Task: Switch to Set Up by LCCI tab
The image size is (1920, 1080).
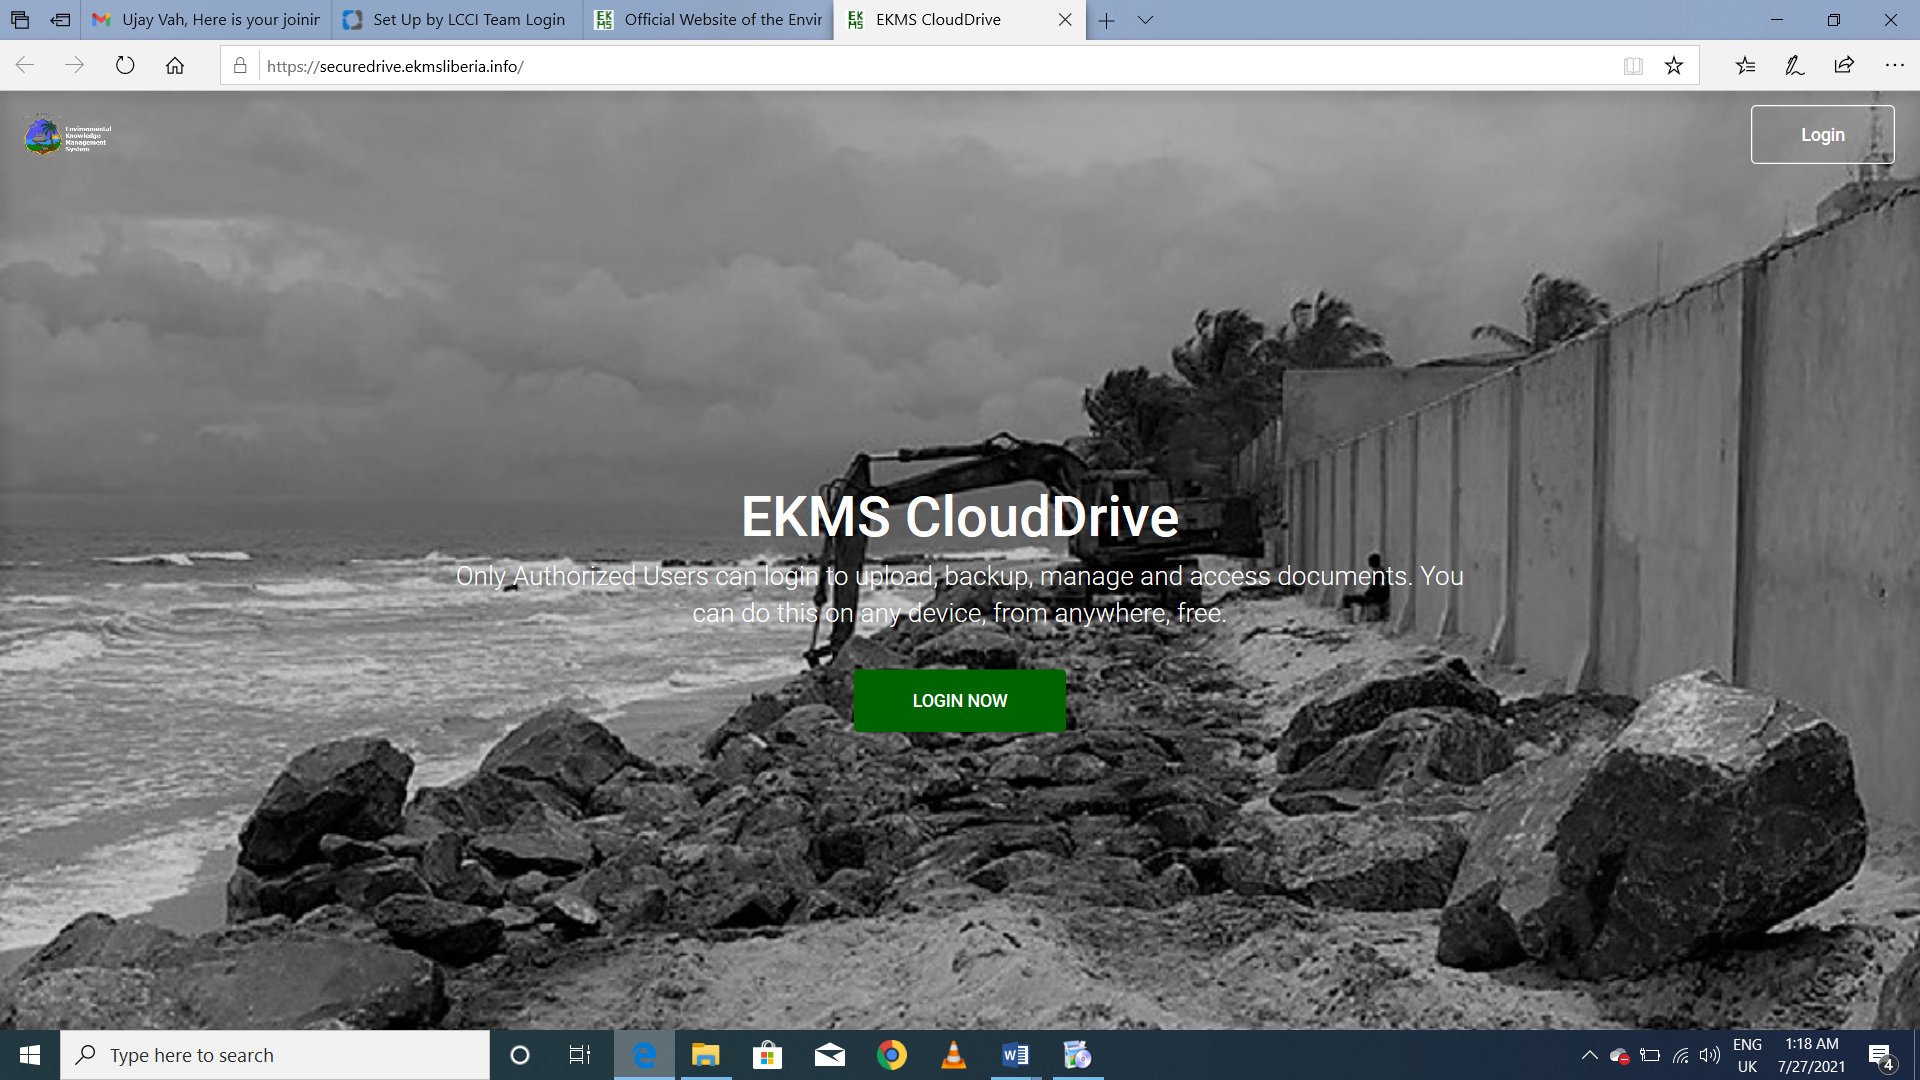Action: 457,20
